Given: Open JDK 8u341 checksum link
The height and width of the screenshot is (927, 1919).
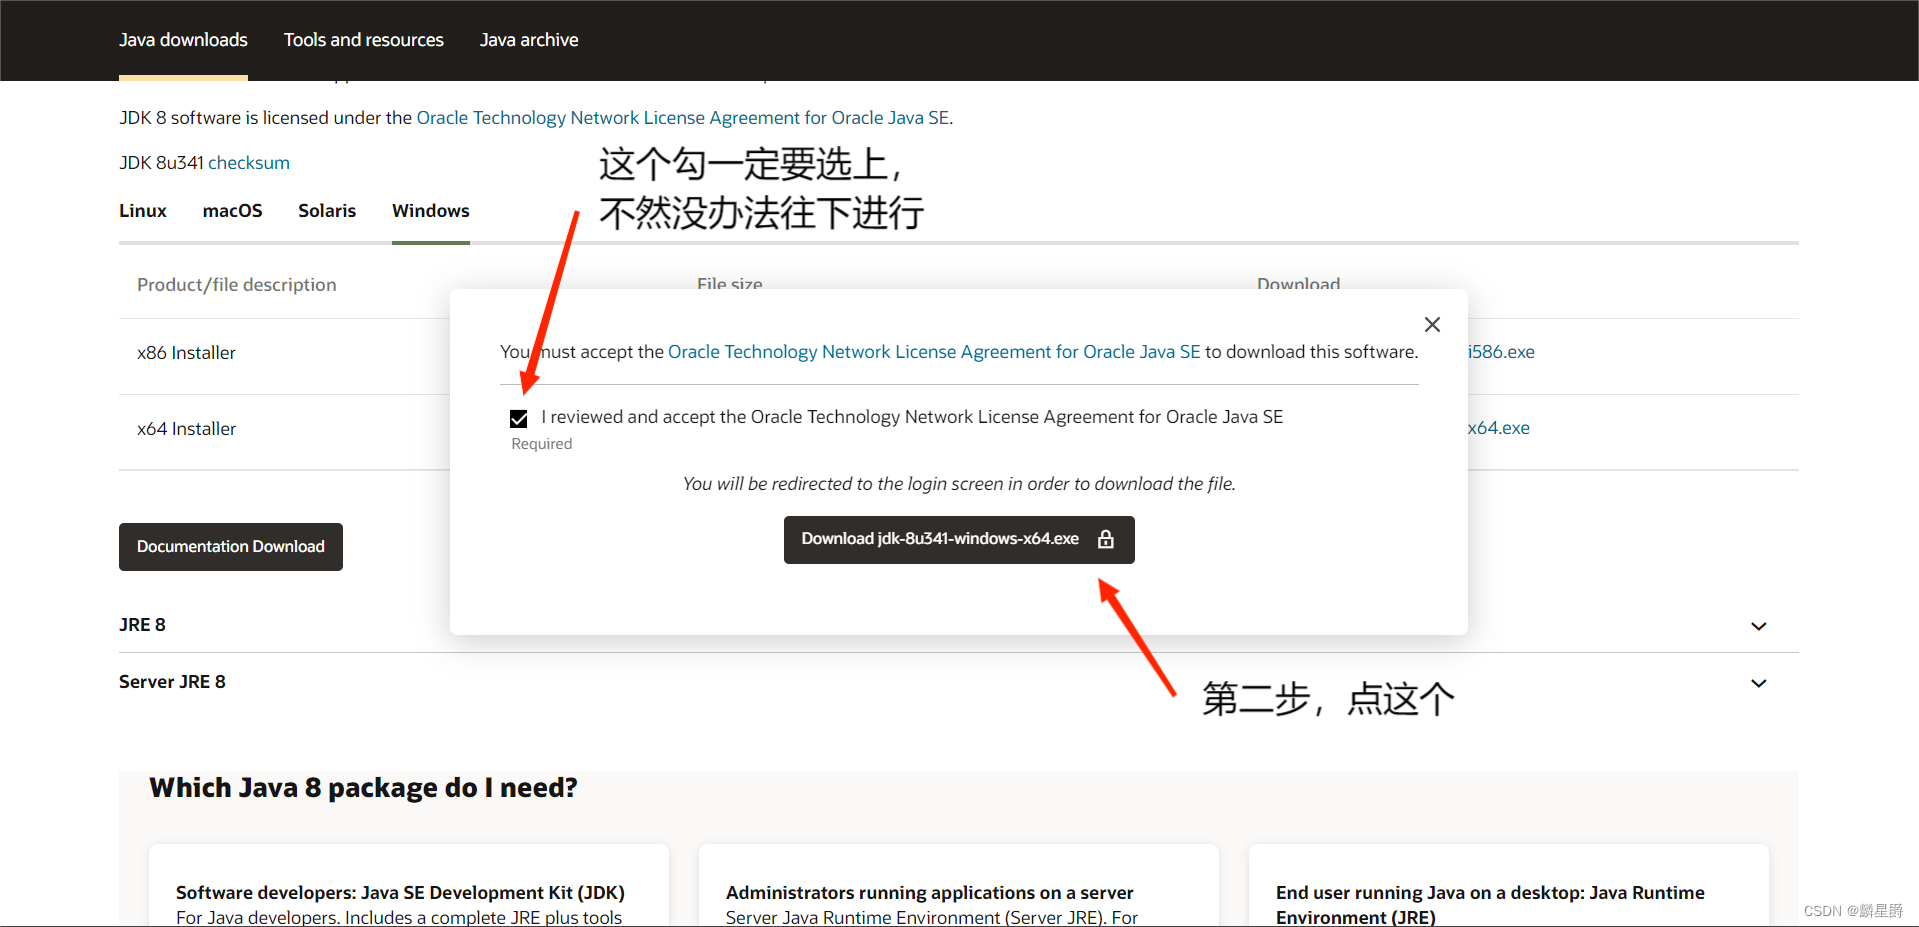Looking at the screenshot, I should tap(249, 163).
